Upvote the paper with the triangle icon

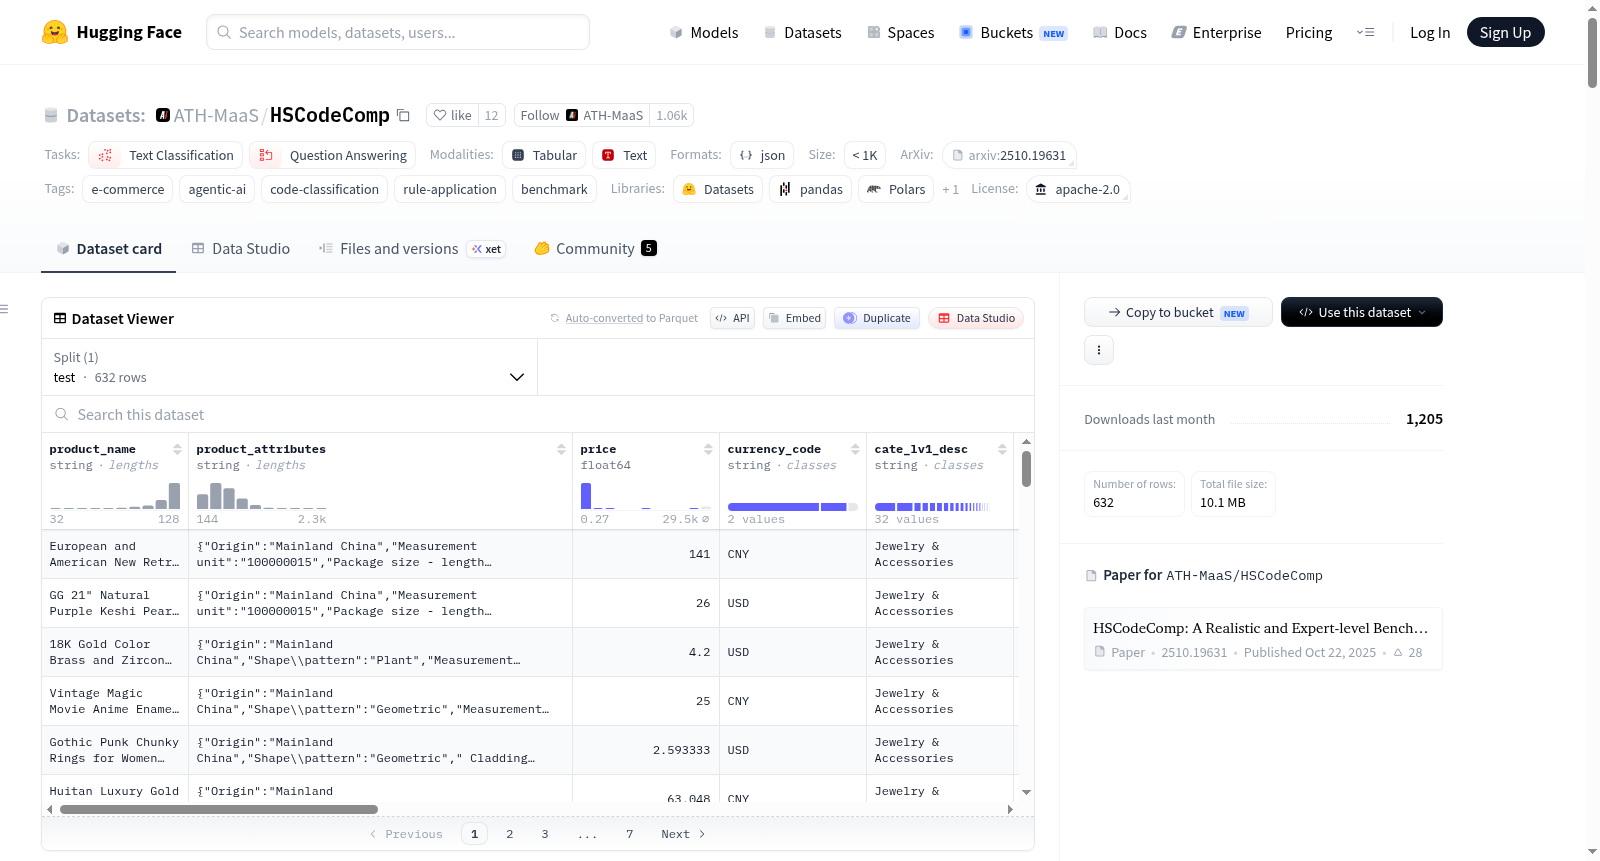1398,652
